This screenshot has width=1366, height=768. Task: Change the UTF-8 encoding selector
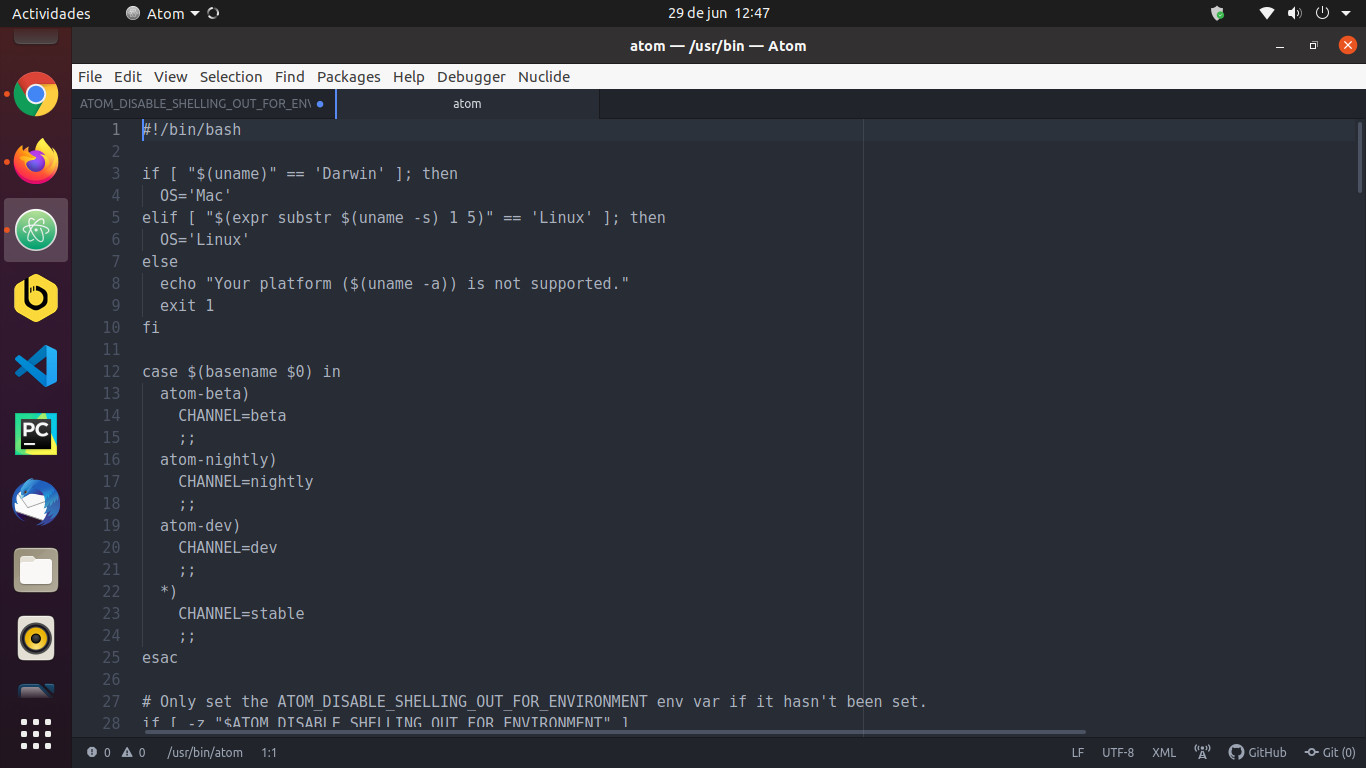(1118, 752)
